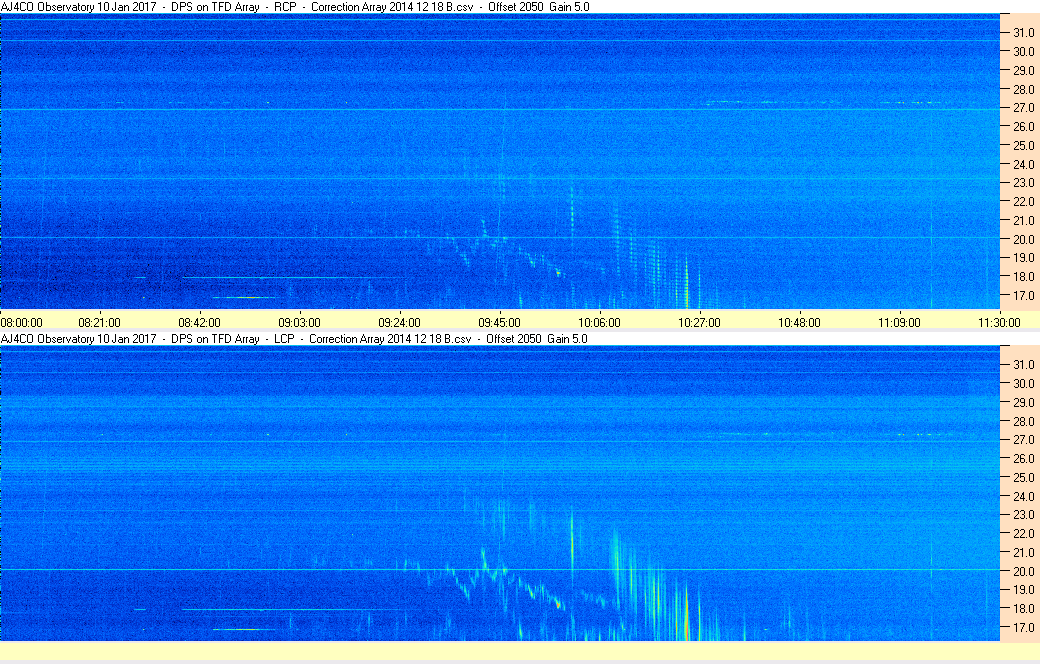Screen dimensions: 1040x664
Task: Click 'Gain 5.0' in the LCP title
Action: [567, 339]
